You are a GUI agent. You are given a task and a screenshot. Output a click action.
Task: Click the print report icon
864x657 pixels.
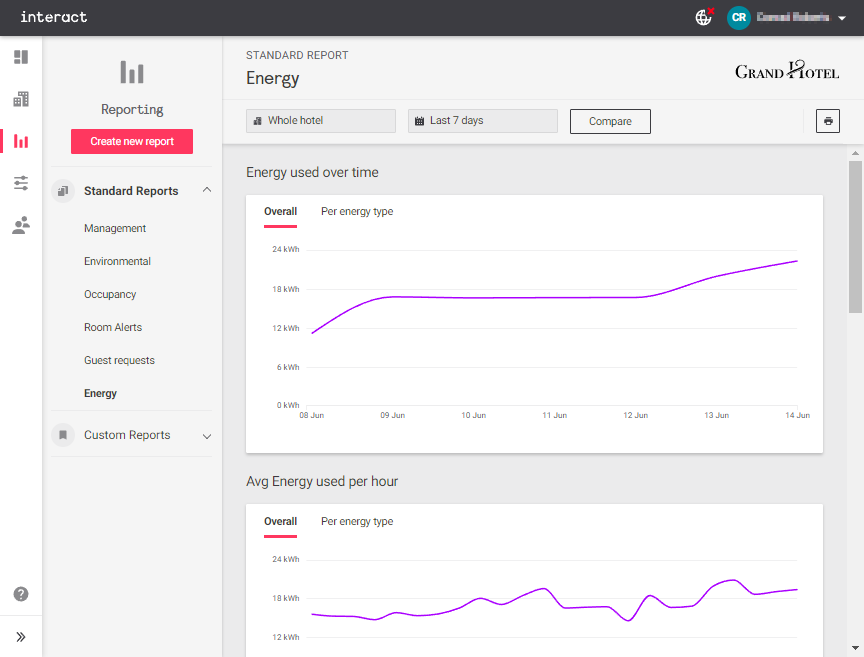828,121
